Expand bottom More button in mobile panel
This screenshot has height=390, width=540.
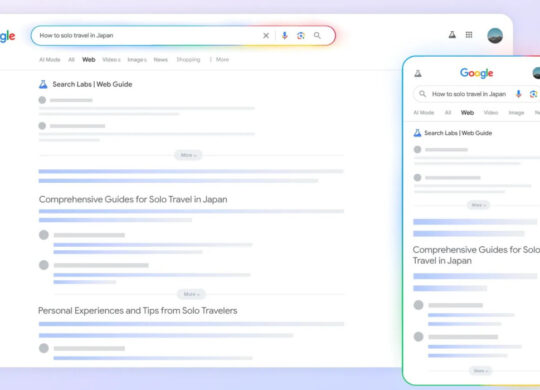(x=480, y=371)
